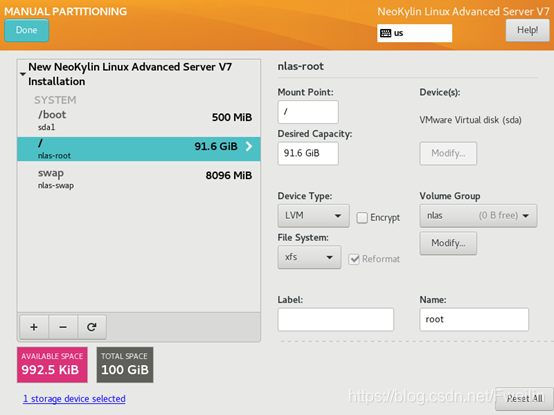The height and width of the screenshot is (415, 554).
Task: Select the swap nlas-swap partition entry
Action: point(138,179)
